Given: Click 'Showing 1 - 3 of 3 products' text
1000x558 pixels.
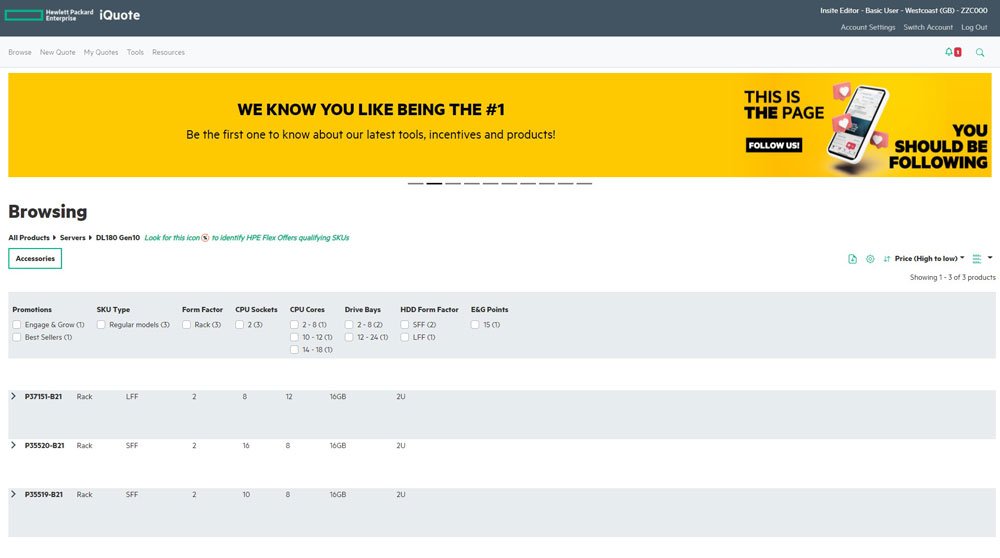Looking at the screenshot, I should (x=952, y=277).
